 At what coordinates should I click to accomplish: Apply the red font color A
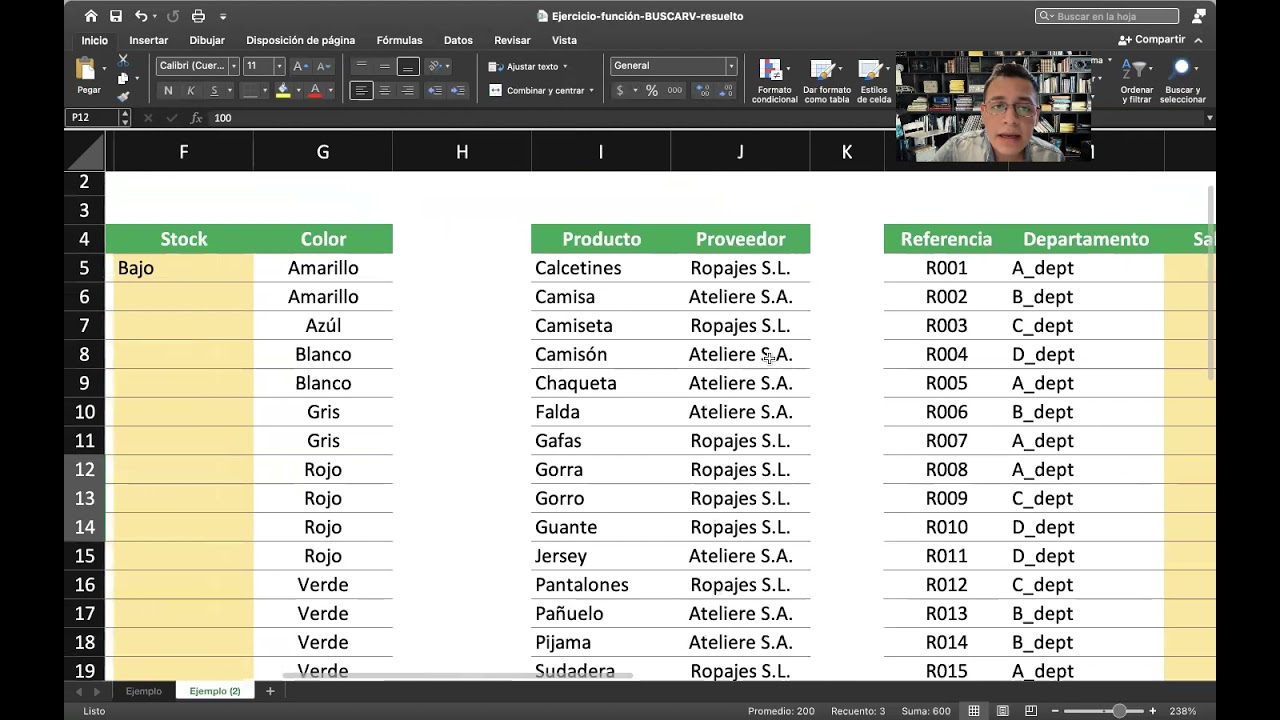315,91
